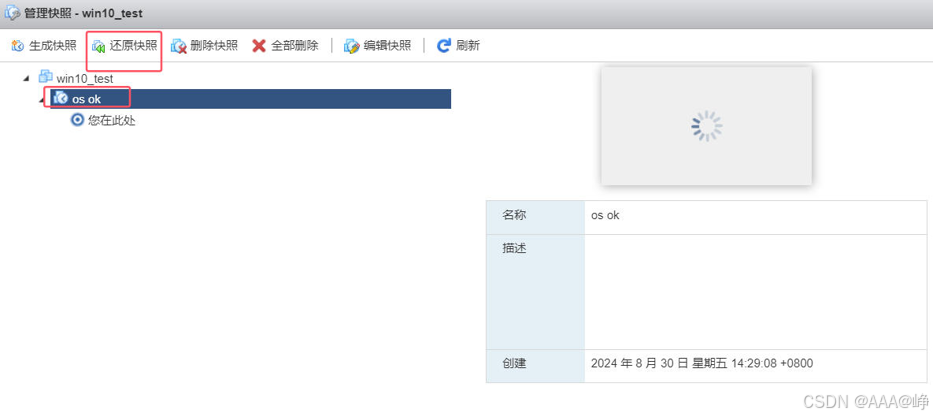Viewport: 933px width, 417px height.
Task: Select the os ok snapshot row
Action: pos(250,99)
